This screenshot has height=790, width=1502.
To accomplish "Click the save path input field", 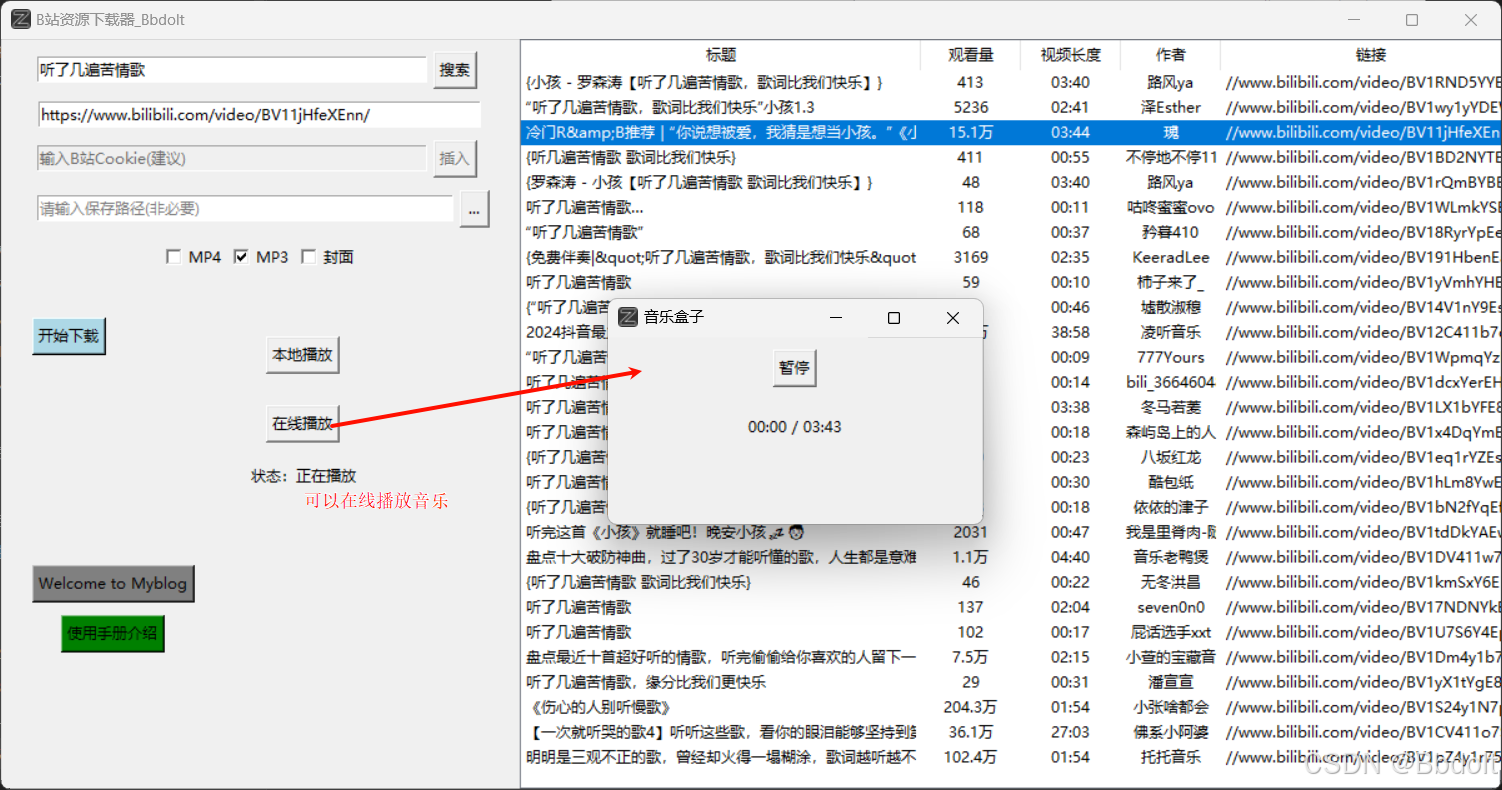I will 245,208.
